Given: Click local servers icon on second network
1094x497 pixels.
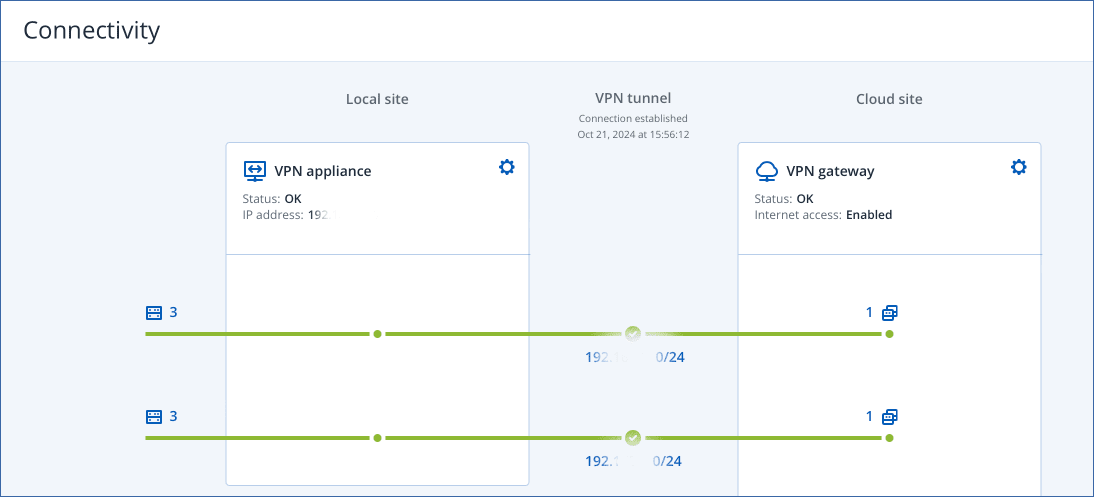Looking at the screenshot, I should 154,416.
